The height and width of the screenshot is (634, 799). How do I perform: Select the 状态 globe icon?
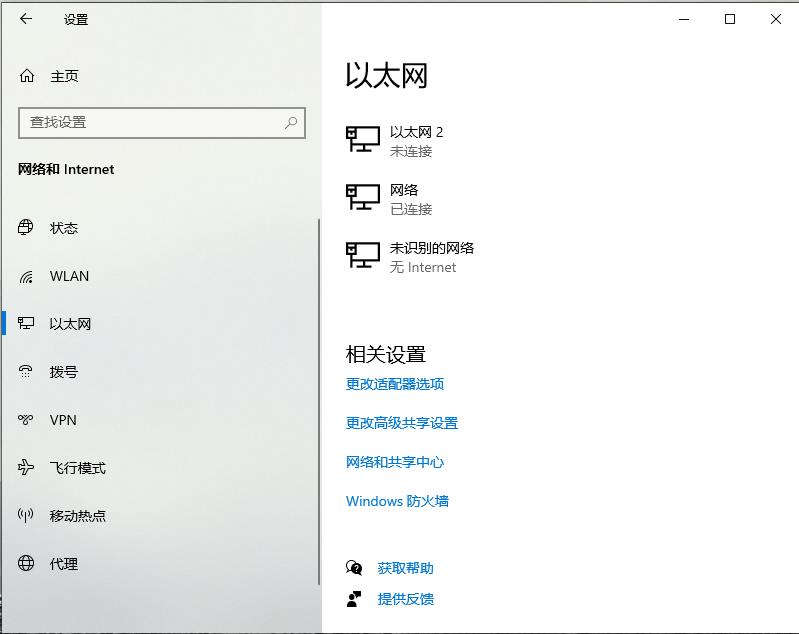click(x=25, y=227)
